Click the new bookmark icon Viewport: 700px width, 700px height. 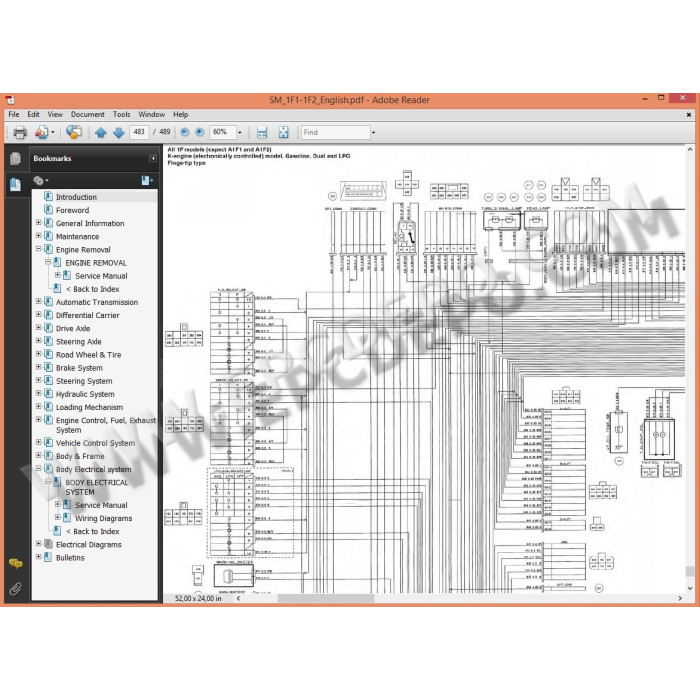pyautogui.click(x=147, y=180)
